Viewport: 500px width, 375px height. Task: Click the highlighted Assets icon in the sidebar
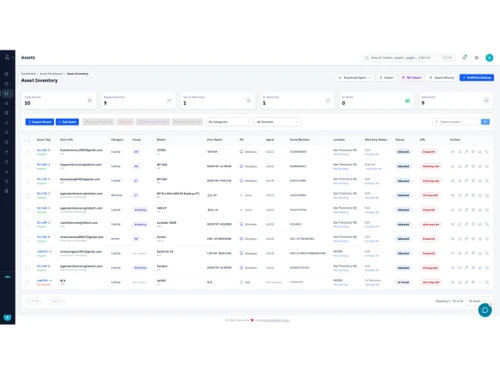pos(6,93)
